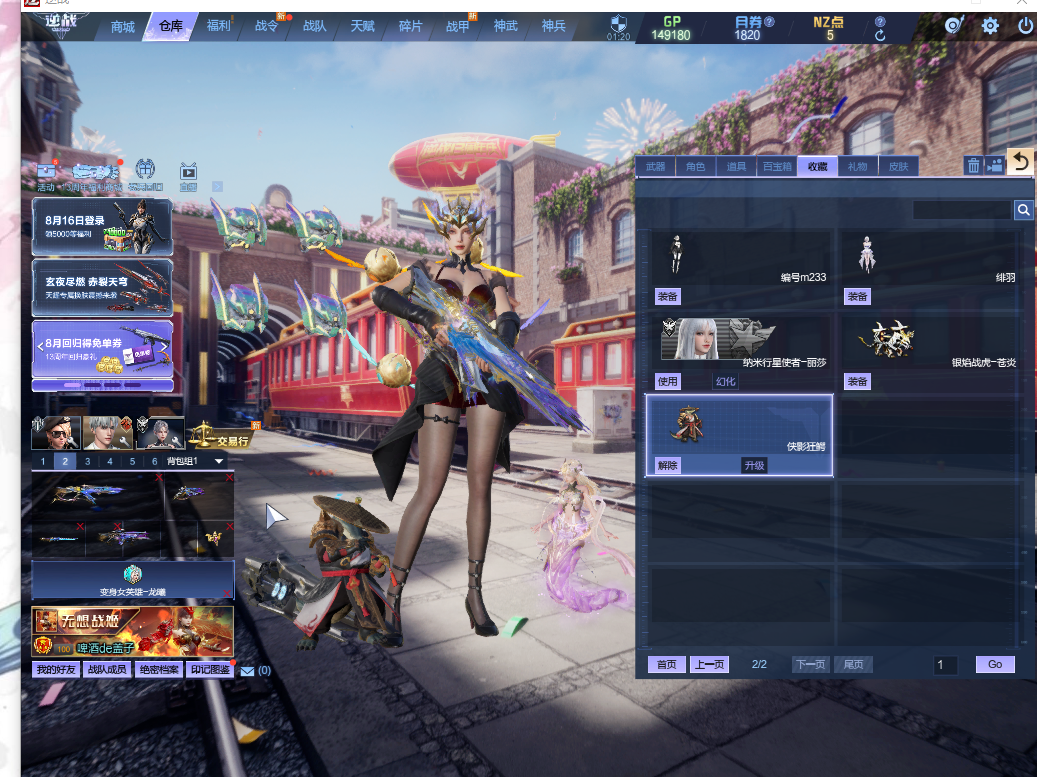The height and width of the screenshot is (777, 1037).
Task: Click 使用 under 纳米行星使者-丽莎
Action: (x=667, y=382)
